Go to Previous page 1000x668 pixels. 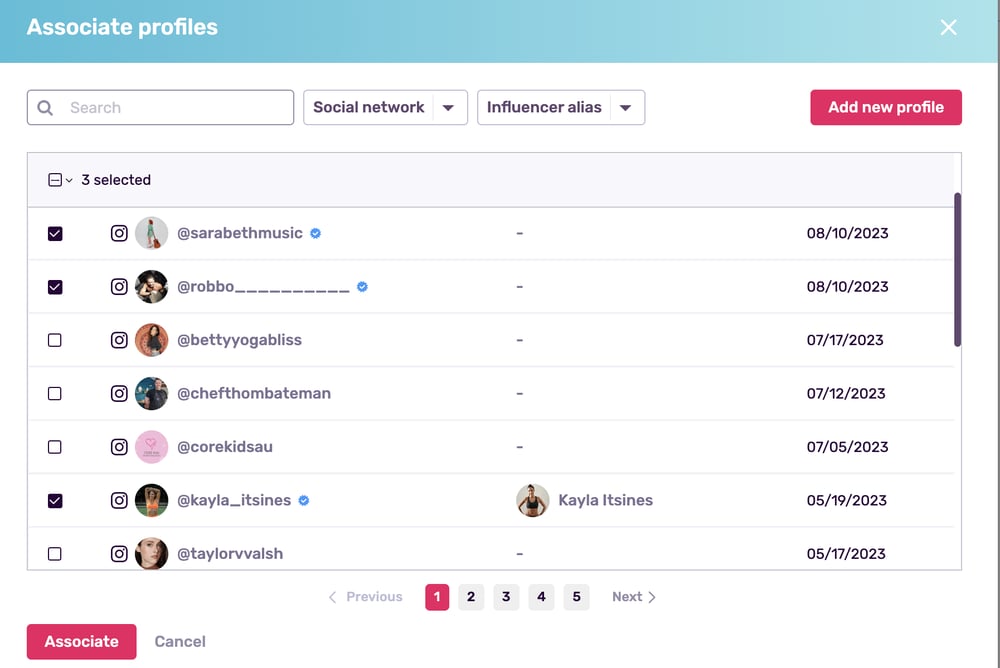365,597
